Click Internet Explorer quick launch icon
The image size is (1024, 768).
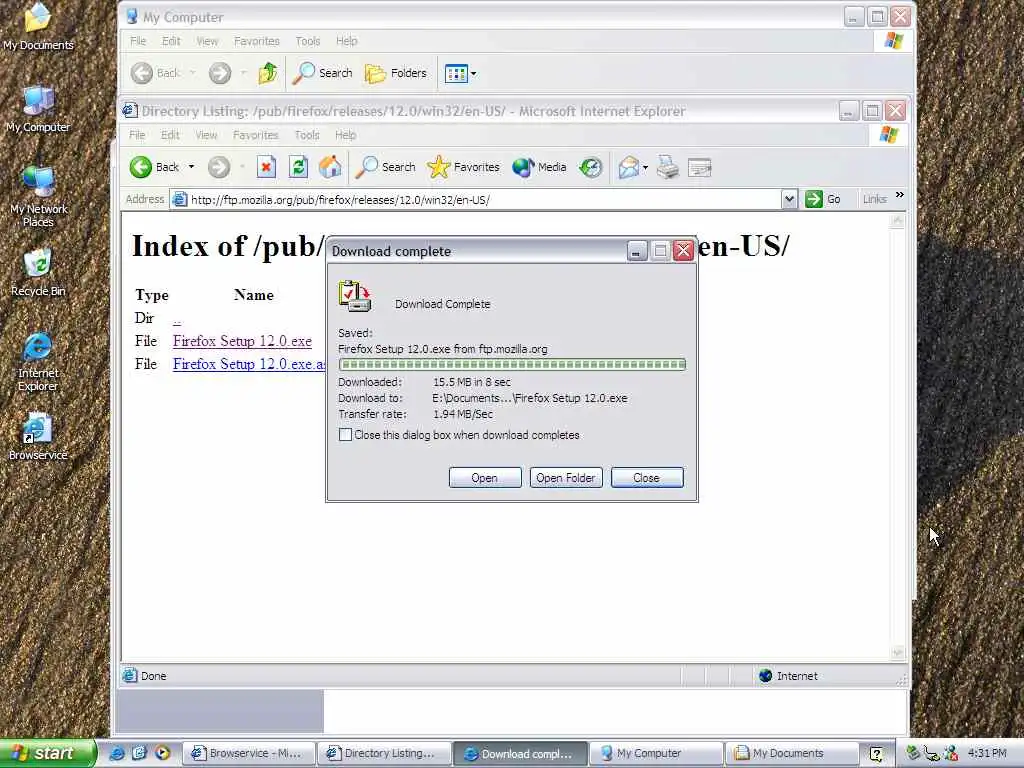[116, 753]
